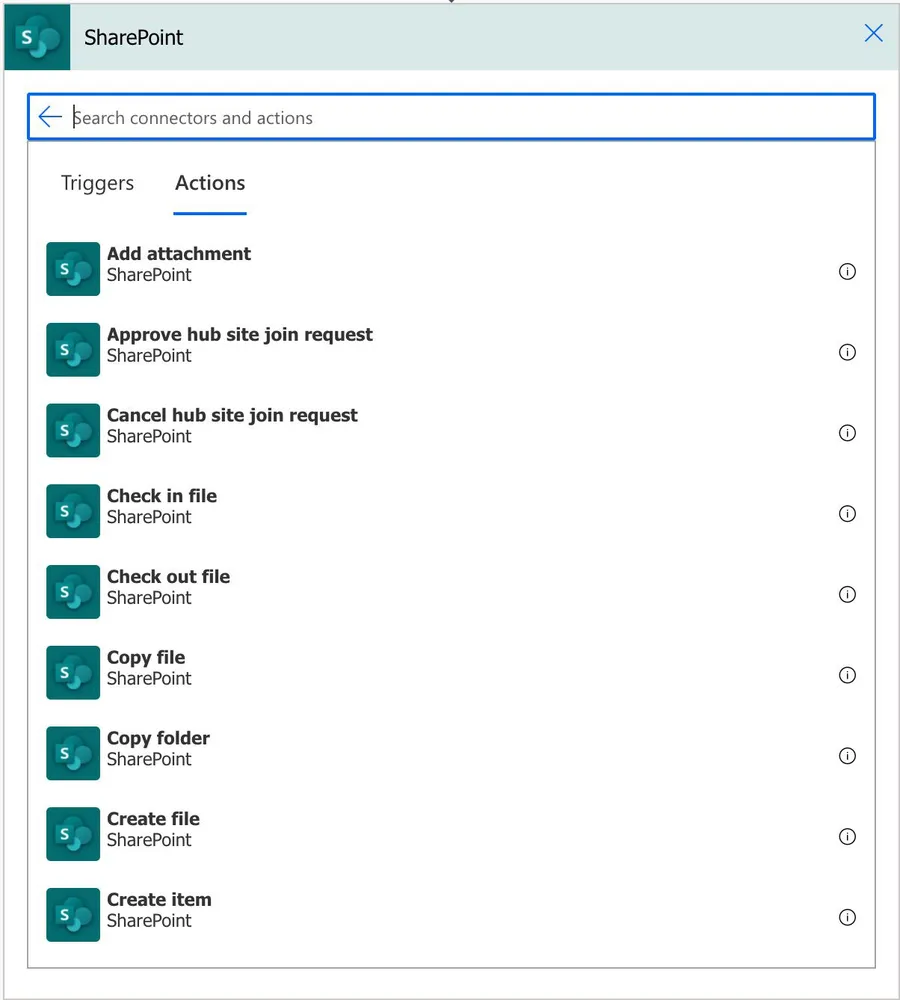Switch to the Triggers tab
Viewport: 900px width, 1000px height.
[97, 183]
